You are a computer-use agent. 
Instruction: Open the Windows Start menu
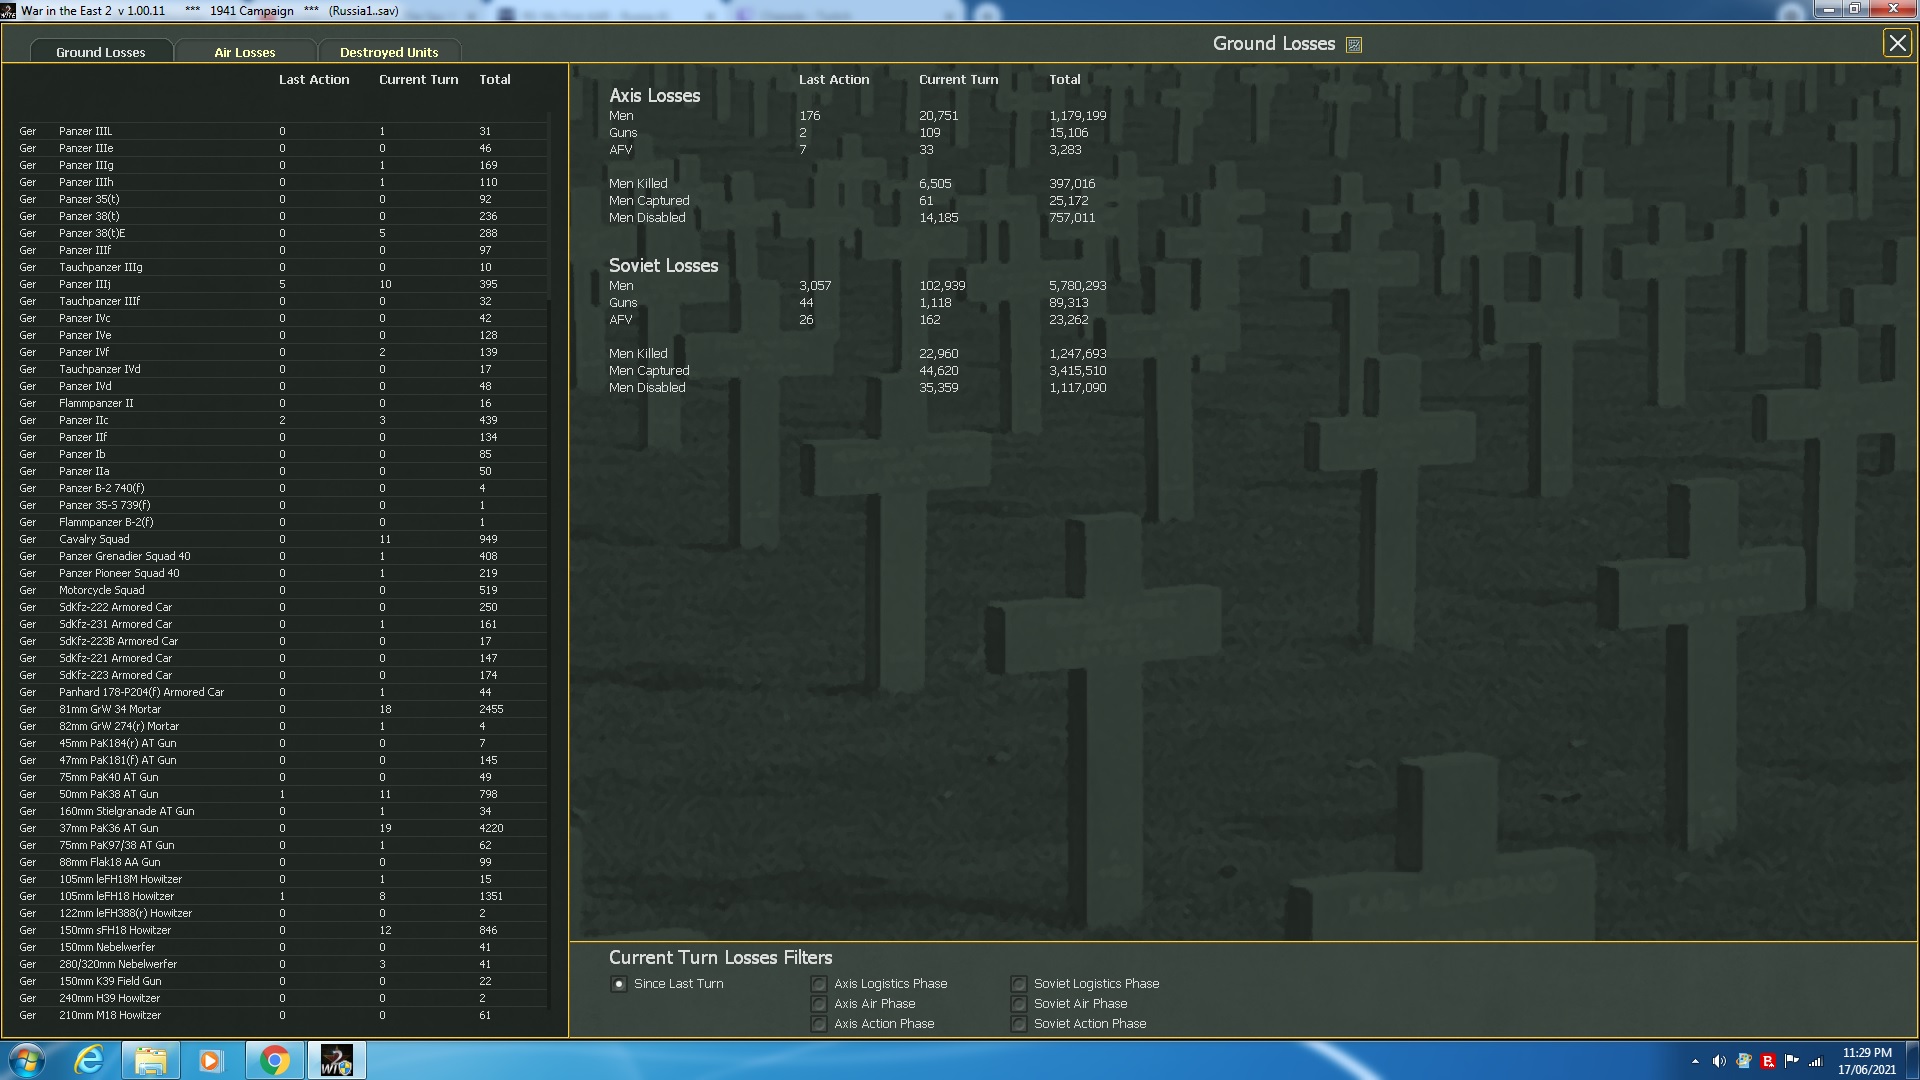pos(27,1060)
